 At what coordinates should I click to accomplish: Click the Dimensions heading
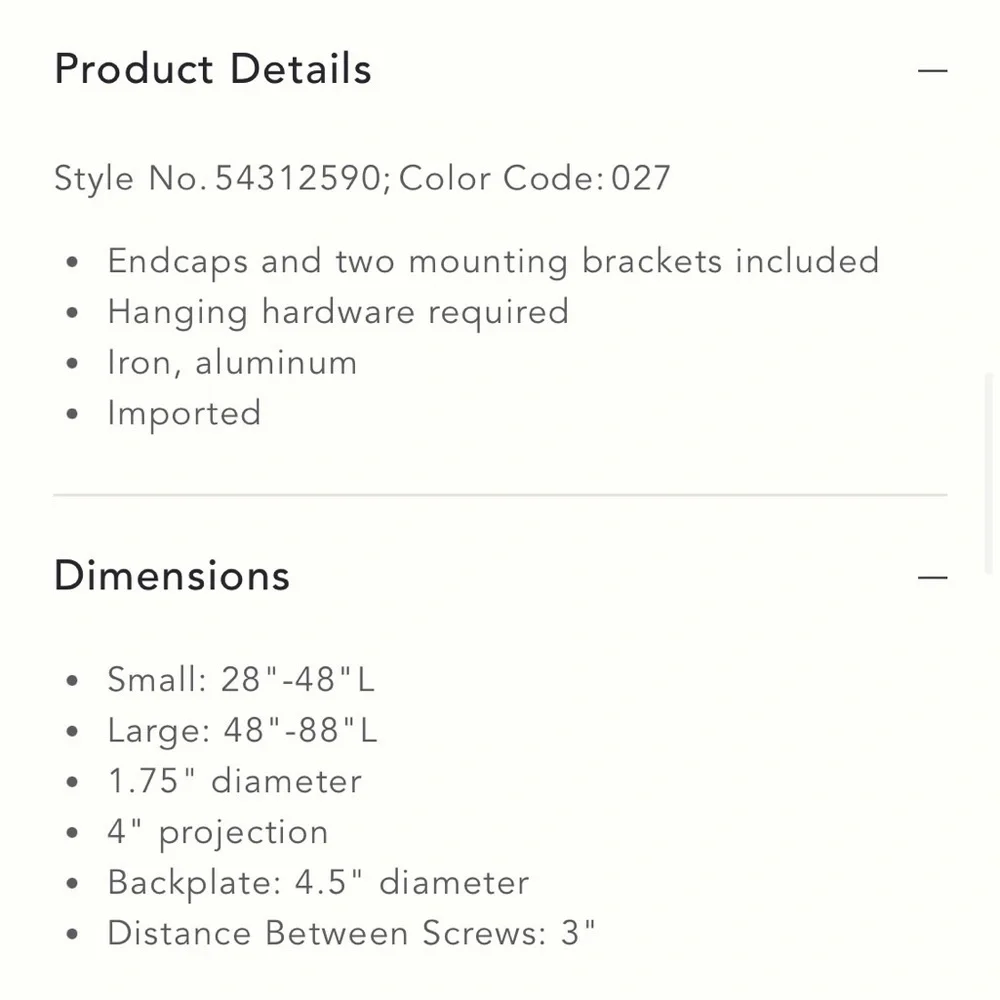(x=172, y=575)
